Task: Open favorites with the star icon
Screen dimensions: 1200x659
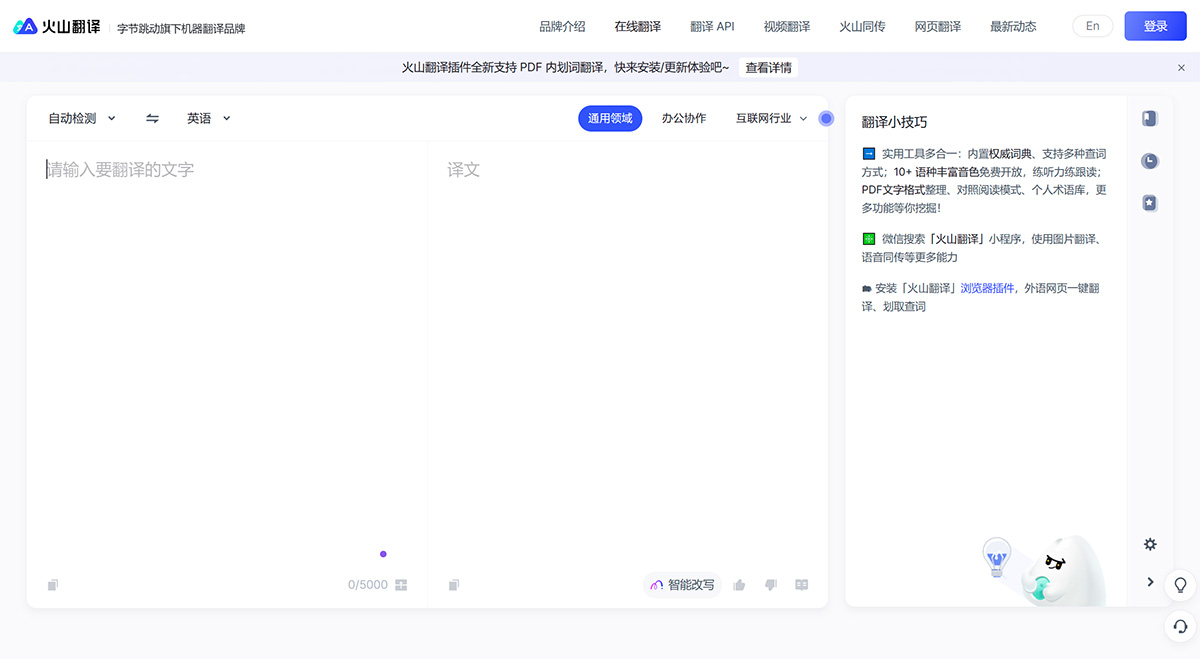Action: click(x=1149, y=202)
